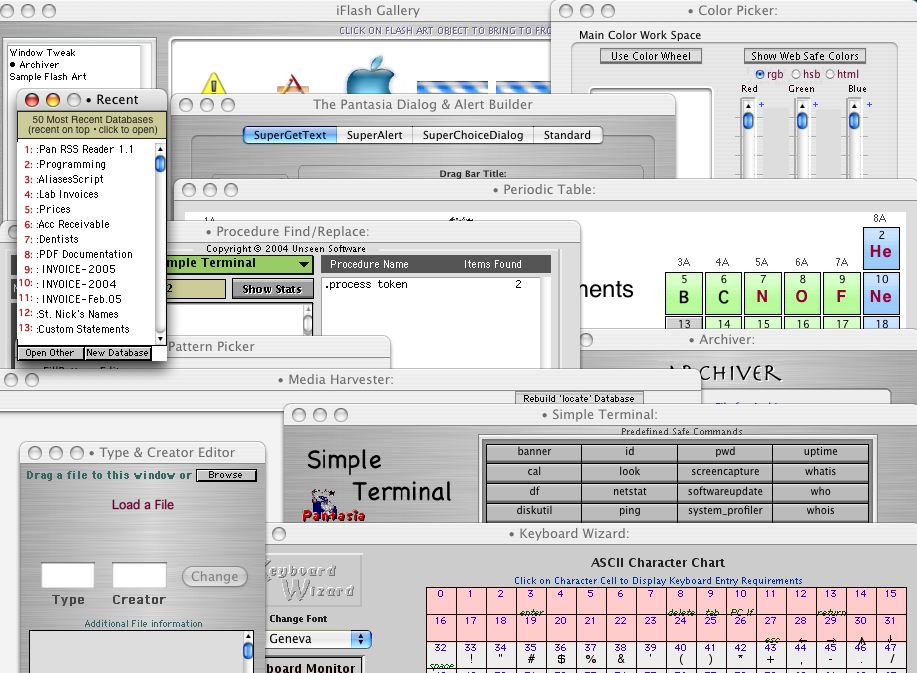Run the 'banner' command in Simple Terminal
Image resolution: width=917 pixels, height=673 pixels.
pyautogui.click(x=534, y=452)
